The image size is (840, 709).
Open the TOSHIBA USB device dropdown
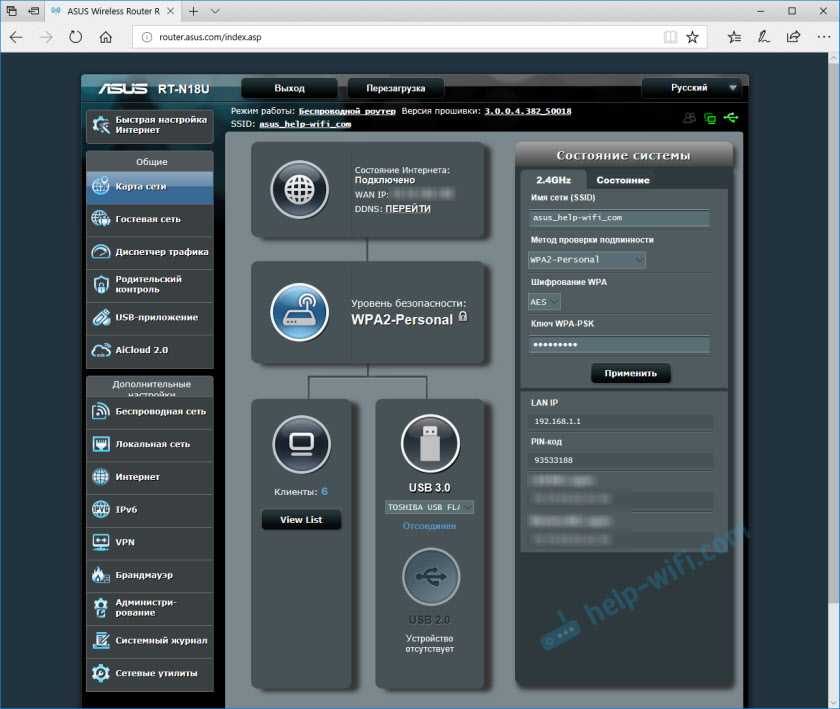[x=430, y=507]
